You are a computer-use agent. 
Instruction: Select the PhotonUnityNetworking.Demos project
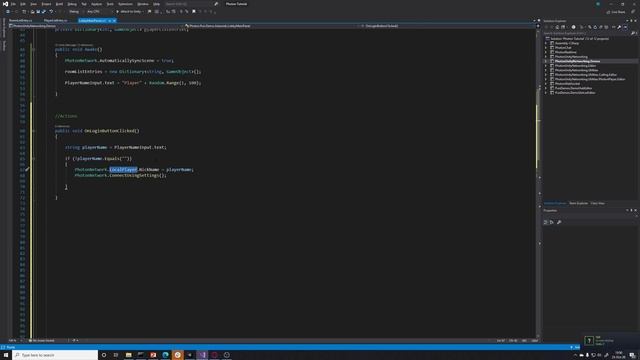pyautogui.click(x=577, y=61)
